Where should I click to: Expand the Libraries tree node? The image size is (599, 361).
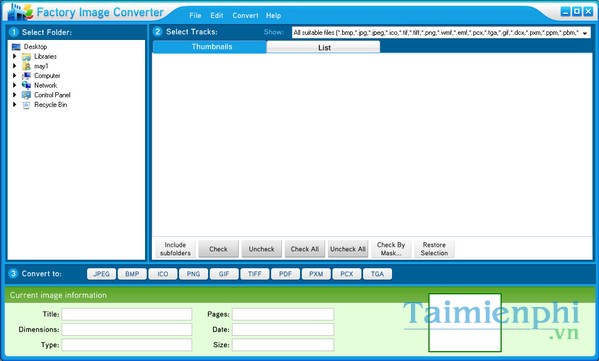[x=15, y=57]
